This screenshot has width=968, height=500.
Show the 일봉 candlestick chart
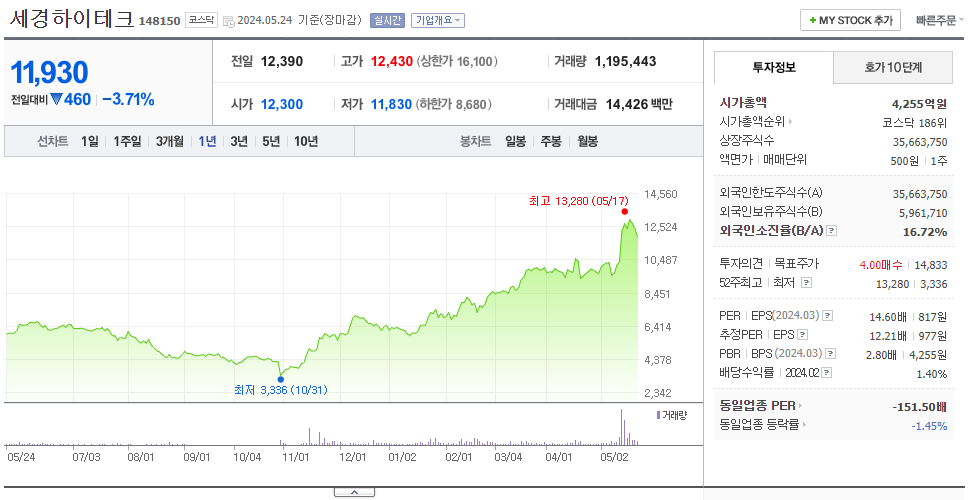[x=515, y=141]
